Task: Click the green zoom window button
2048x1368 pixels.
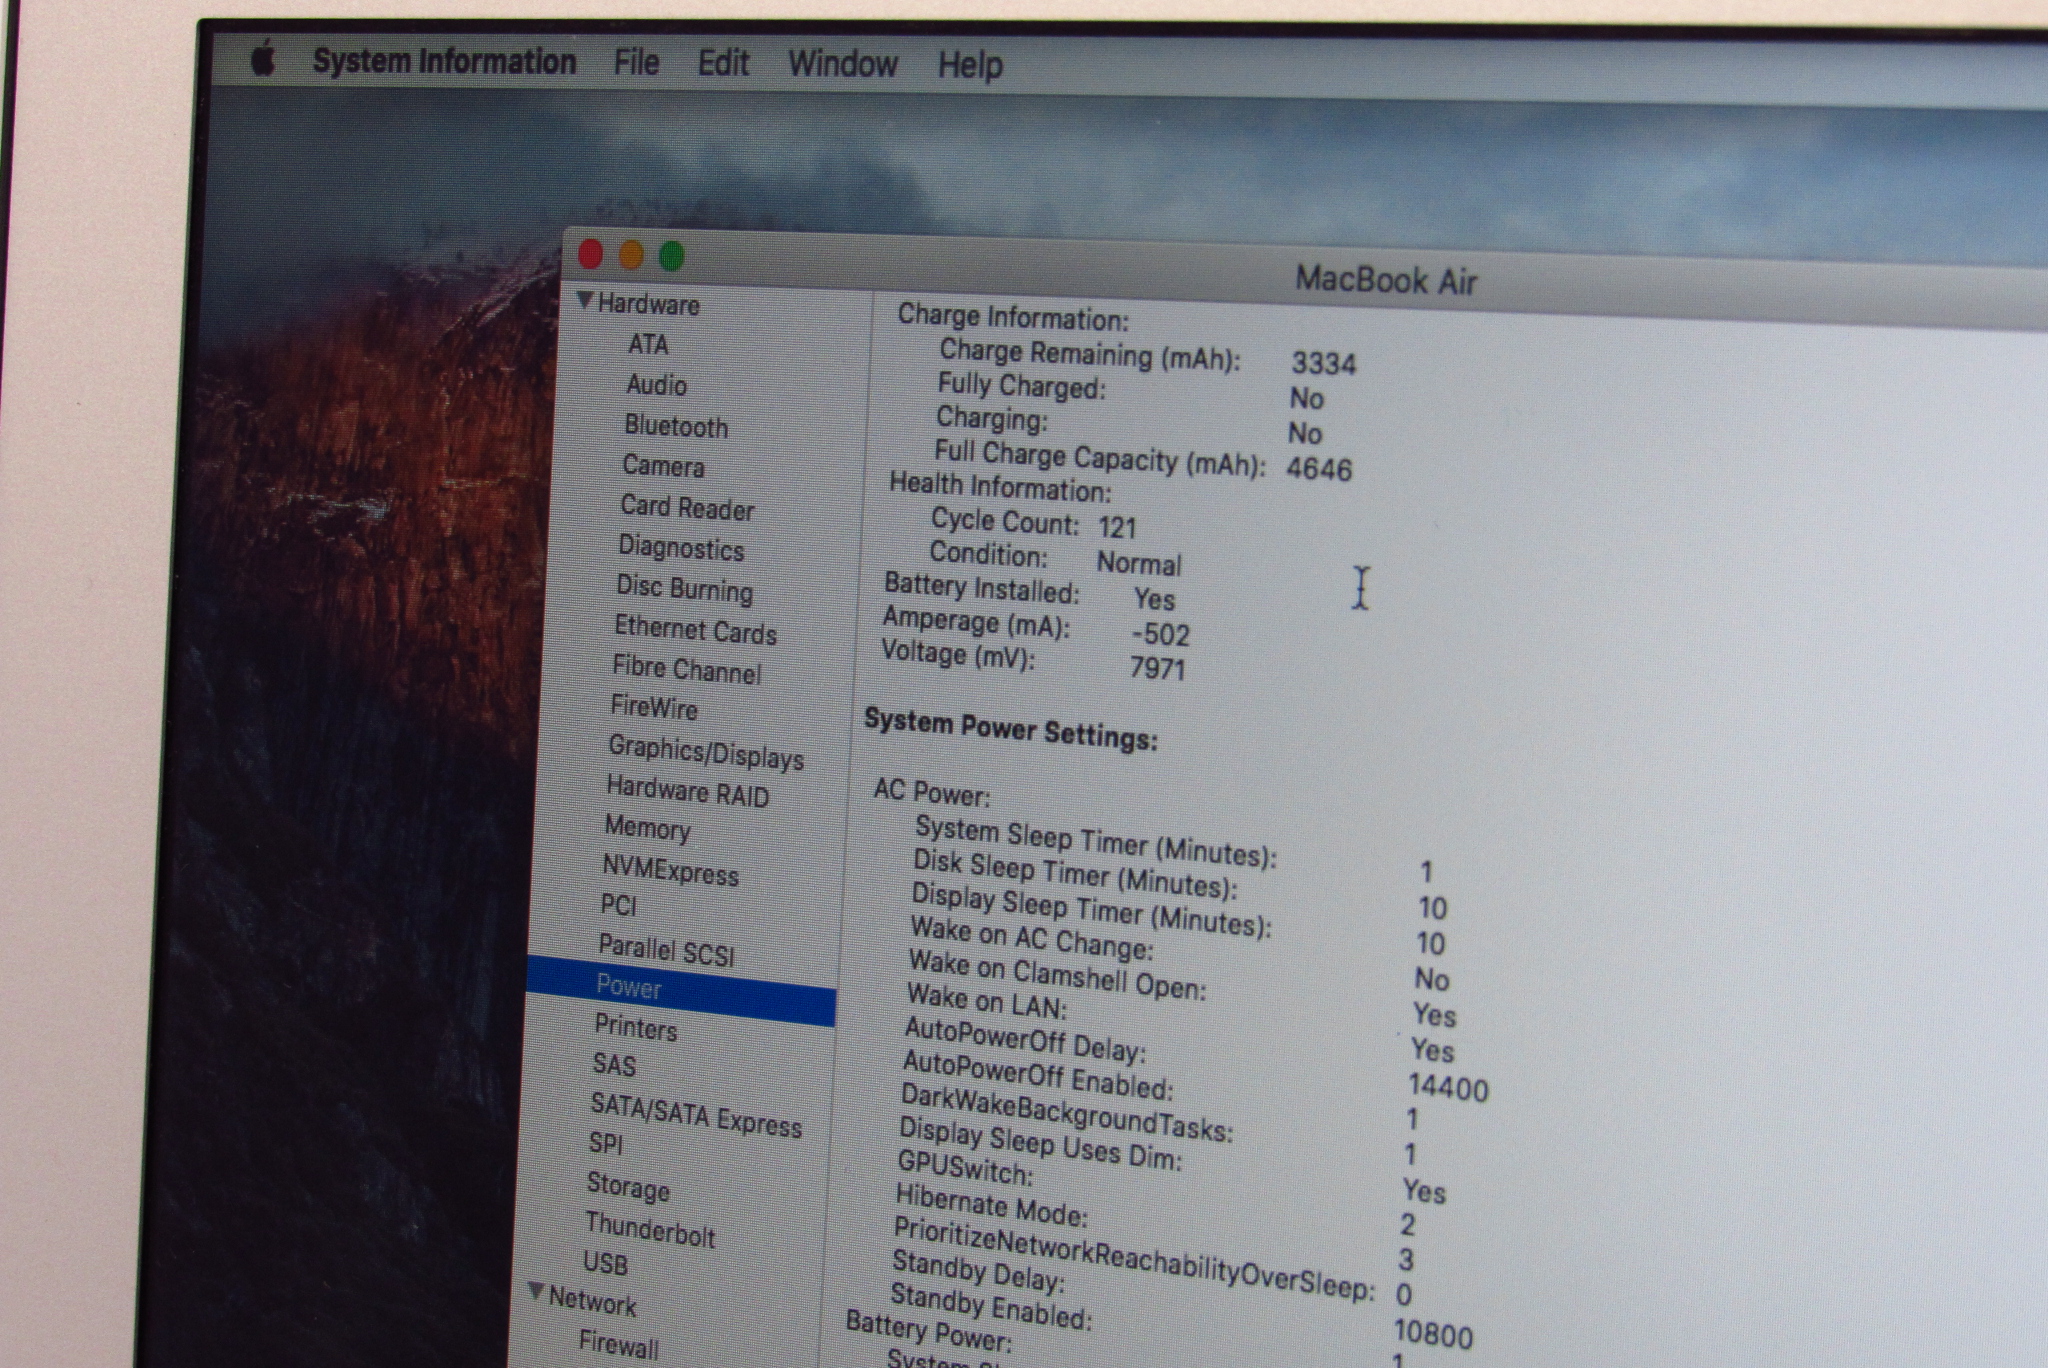Action: tap(672, 257)
